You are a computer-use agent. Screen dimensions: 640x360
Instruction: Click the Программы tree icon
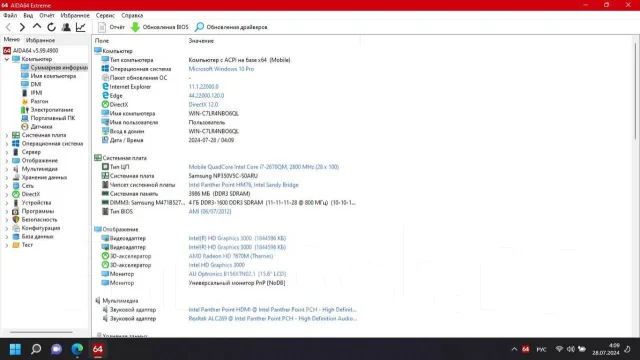click(x=16, y=211)
